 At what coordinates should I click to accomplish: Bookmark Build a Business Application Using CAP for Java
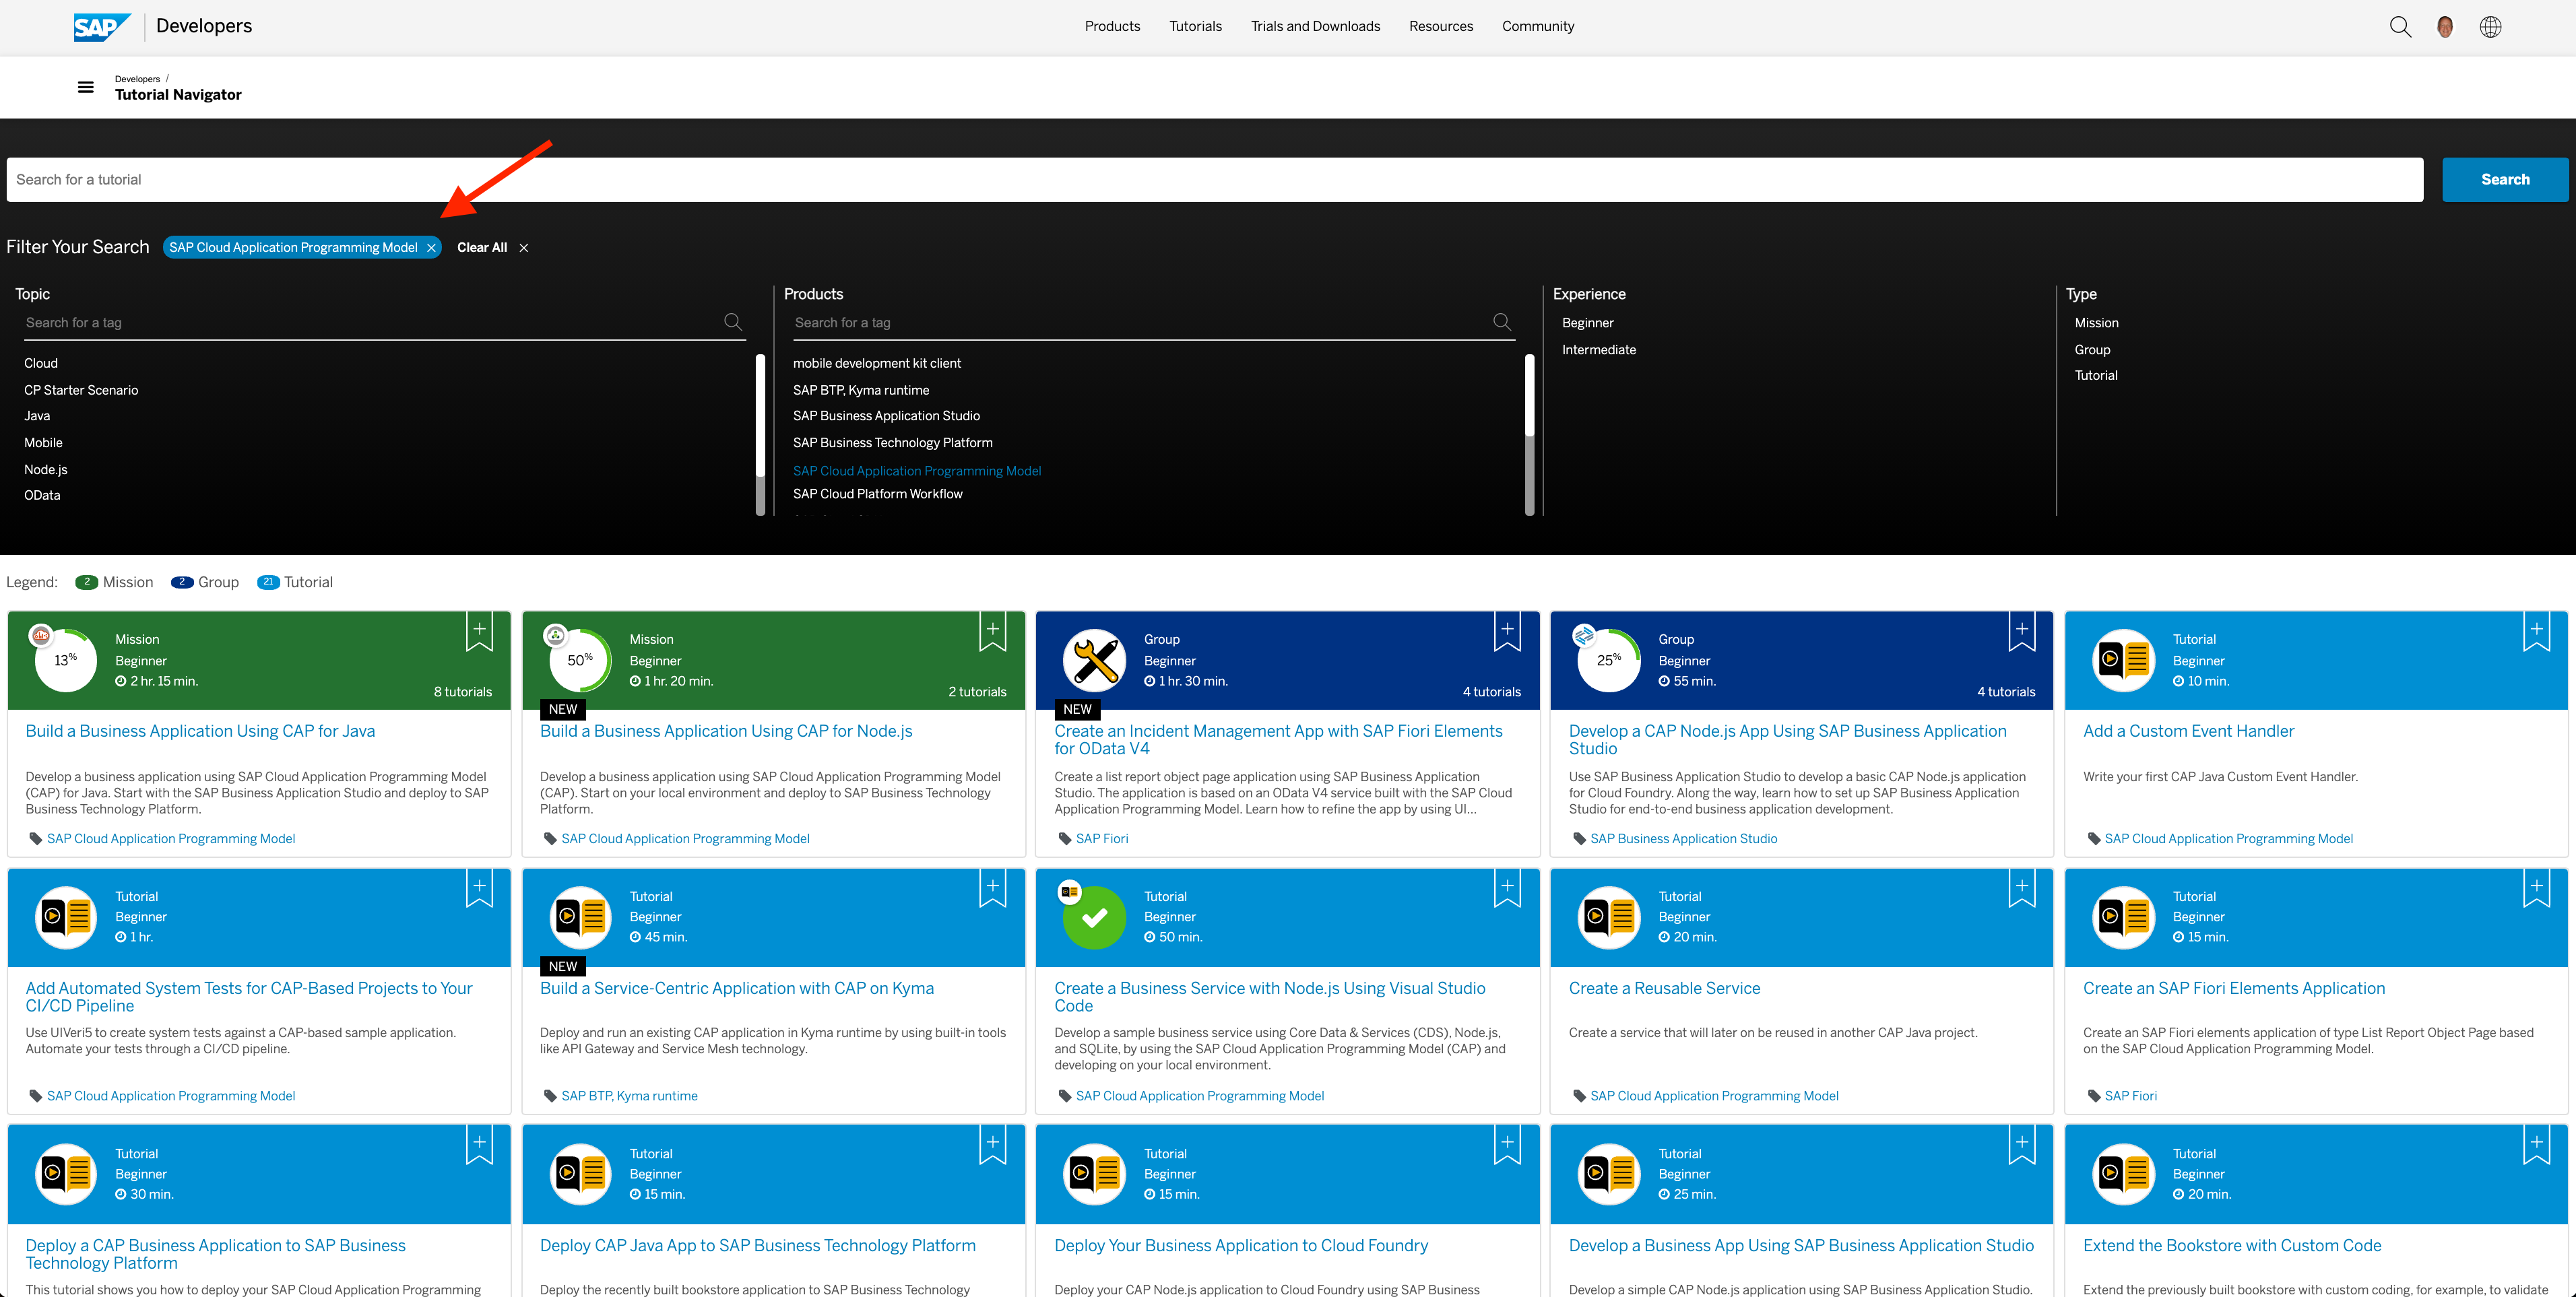coord(479,632)
